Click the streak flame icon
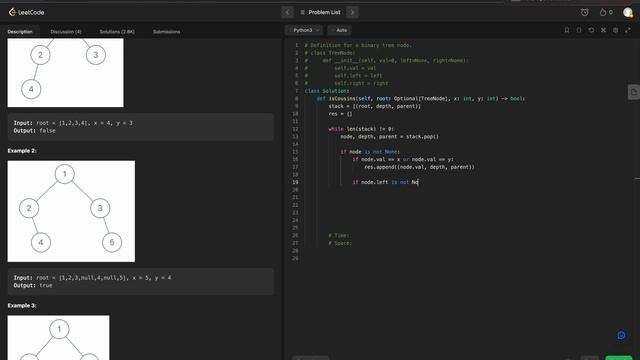640x360 pixels. (x=603, y=12)
